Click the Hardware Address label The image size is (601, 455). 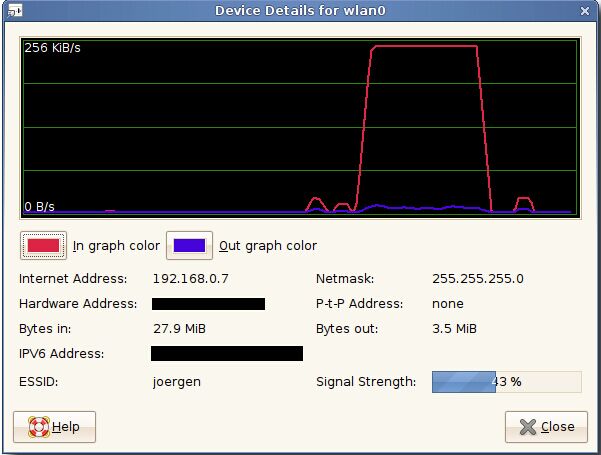tap(78, 304)
